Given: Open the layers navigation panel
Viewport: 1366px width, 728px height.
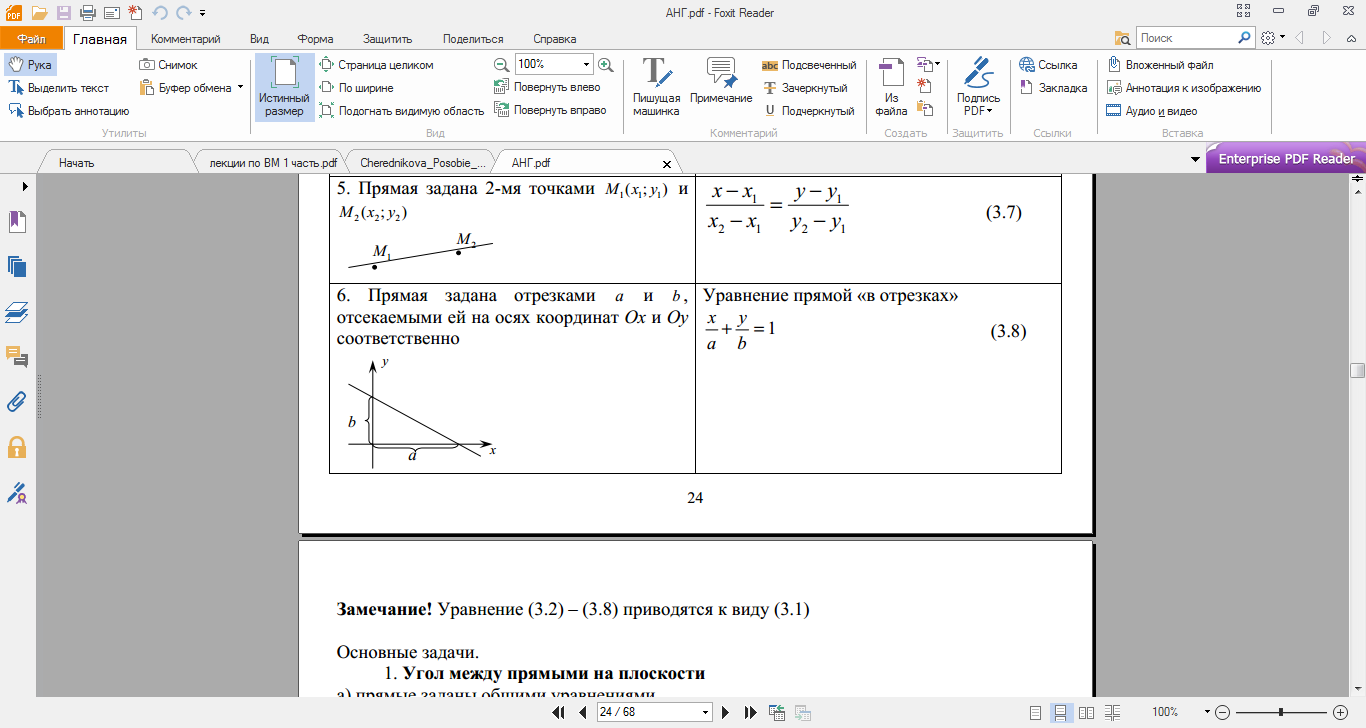Looking at the screenshot, I should [17, 311].
